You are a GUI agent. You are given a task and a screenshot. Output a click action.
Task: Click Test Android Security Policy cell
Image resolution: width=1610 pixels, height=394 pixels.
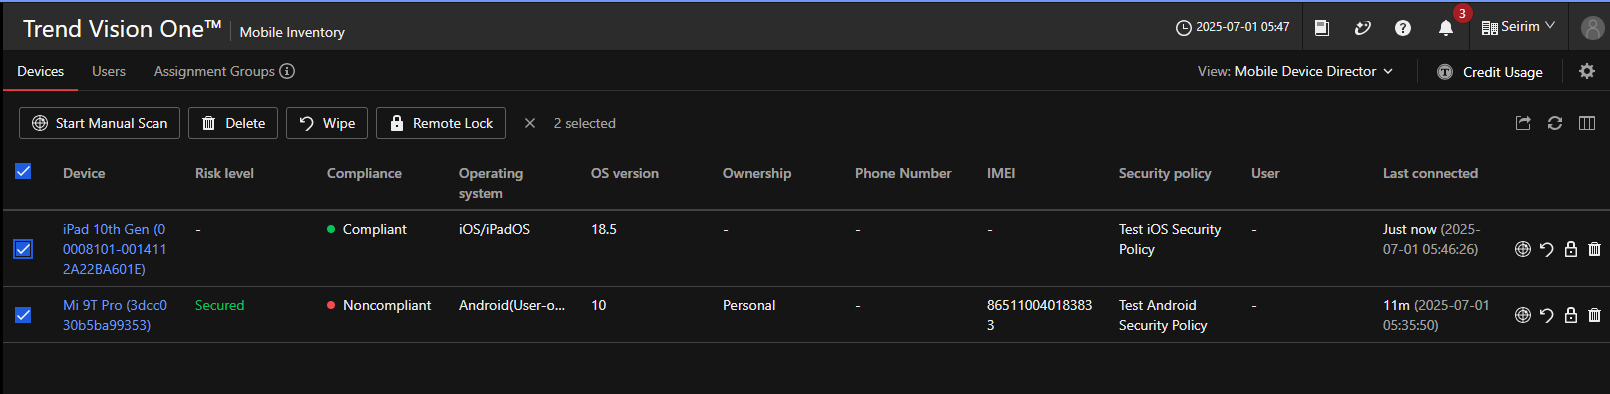[1163, 315]
